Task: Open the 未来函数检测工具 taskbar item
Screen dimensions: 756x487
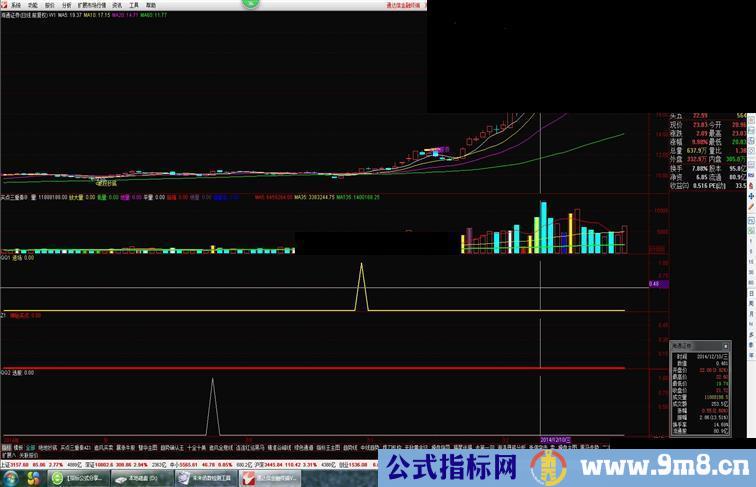Action: pos(205,479)
